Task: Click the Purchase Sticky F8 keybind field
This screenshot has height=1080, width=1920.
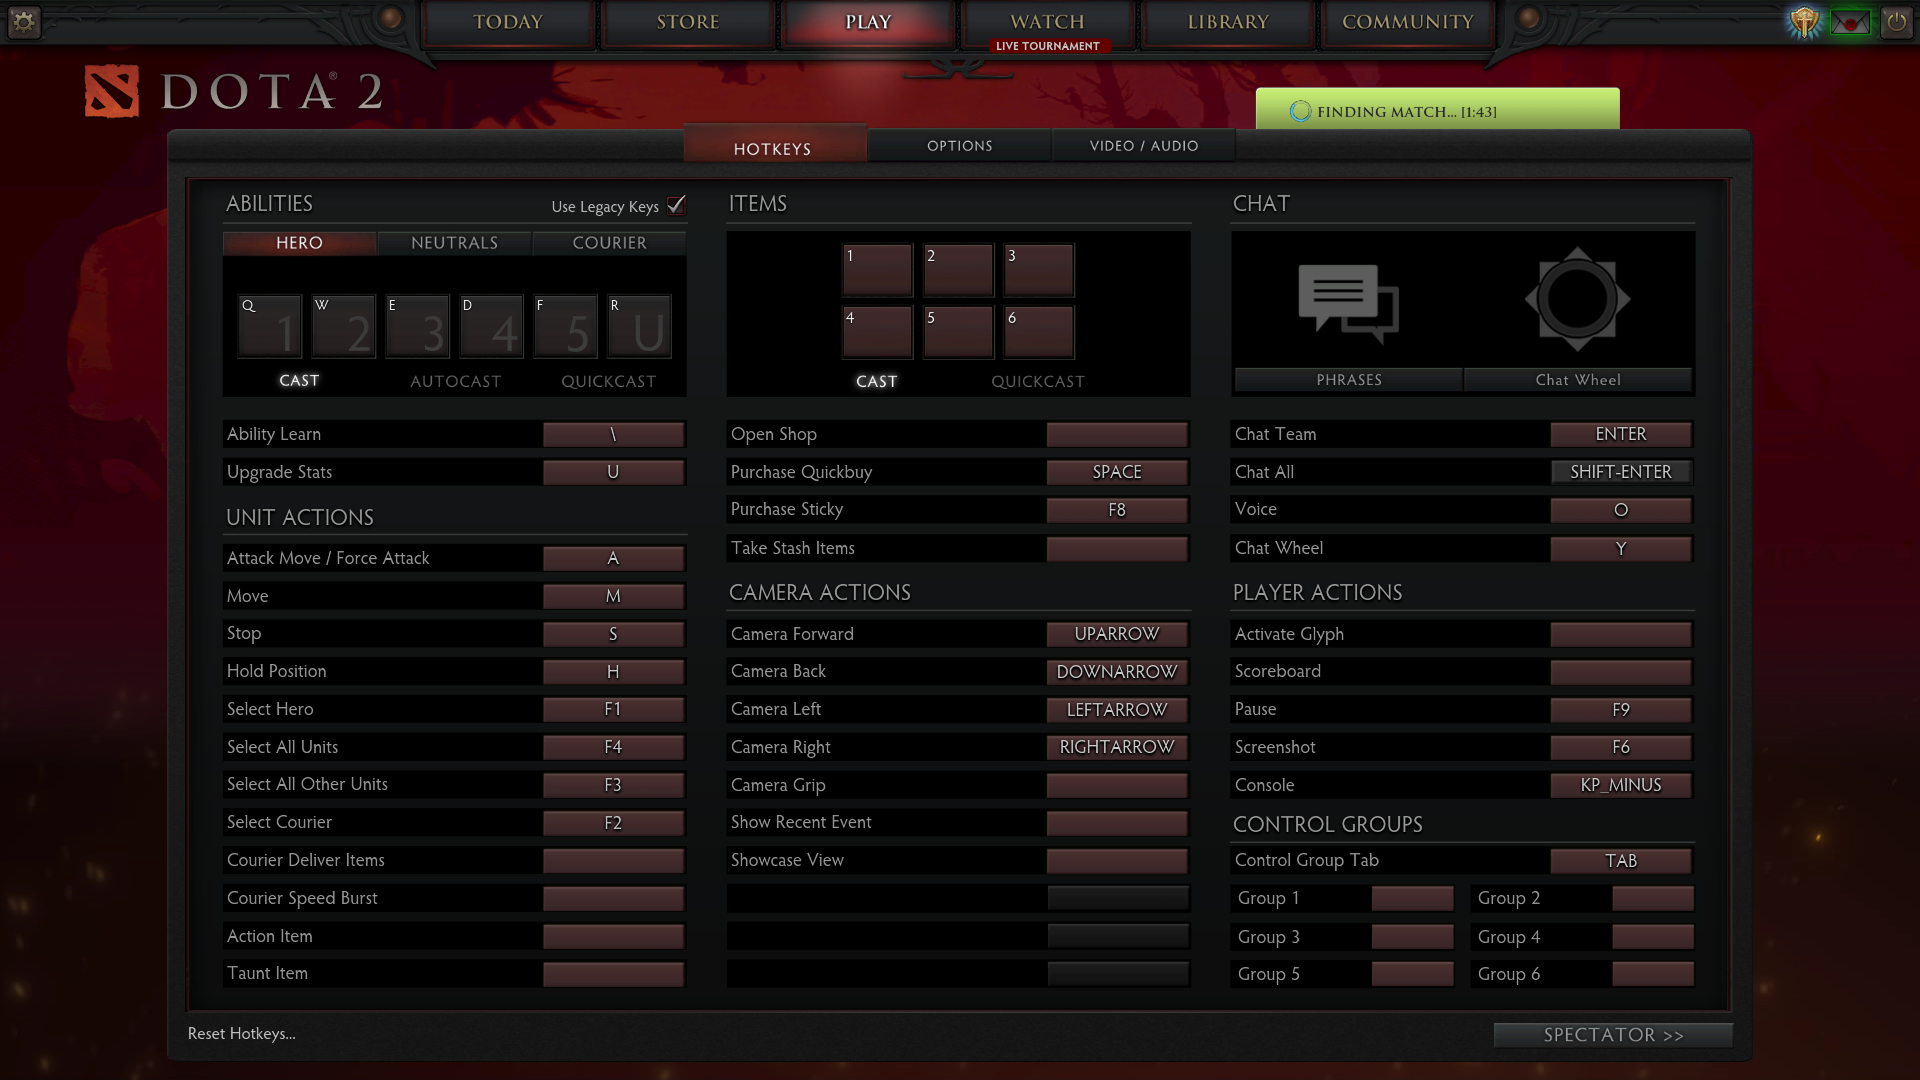Action: click(1116, 509)
